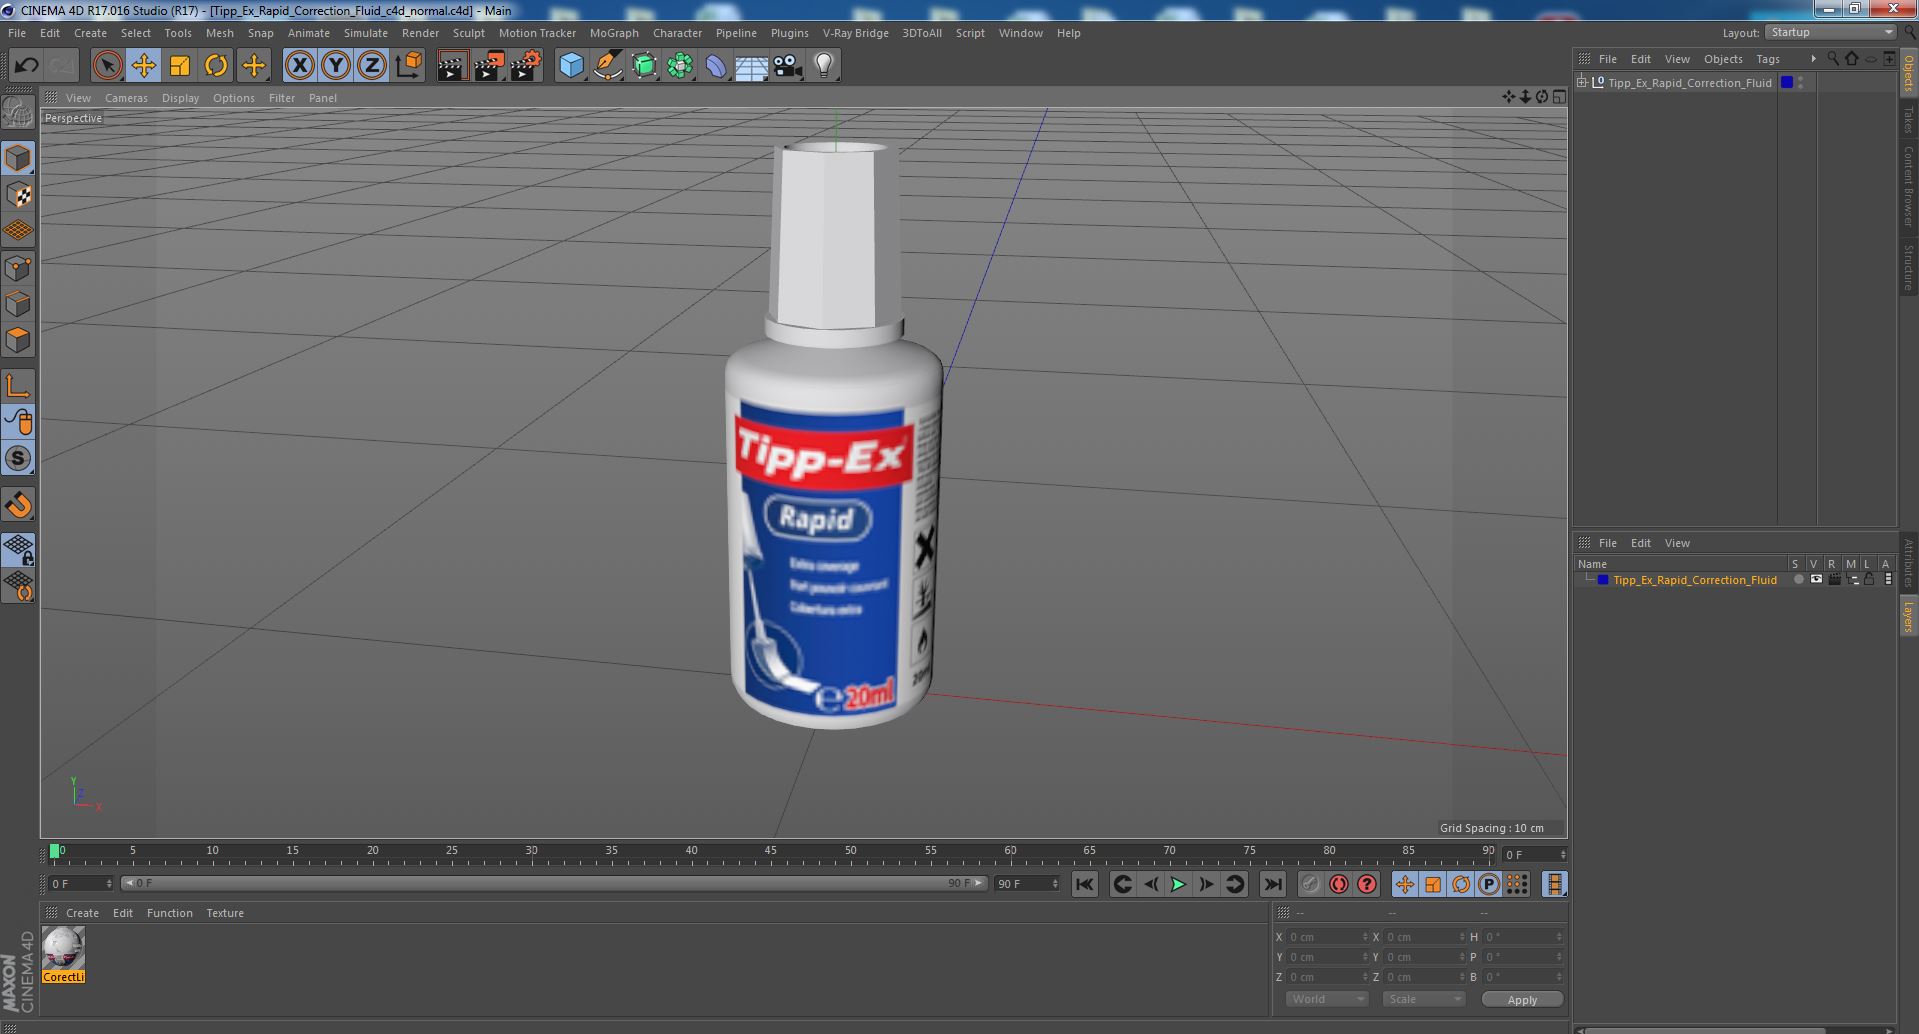Image resolution: width=1919 pixels, height=1034 pixels.
Task: Add a Bend deformer
Action: 716,66
